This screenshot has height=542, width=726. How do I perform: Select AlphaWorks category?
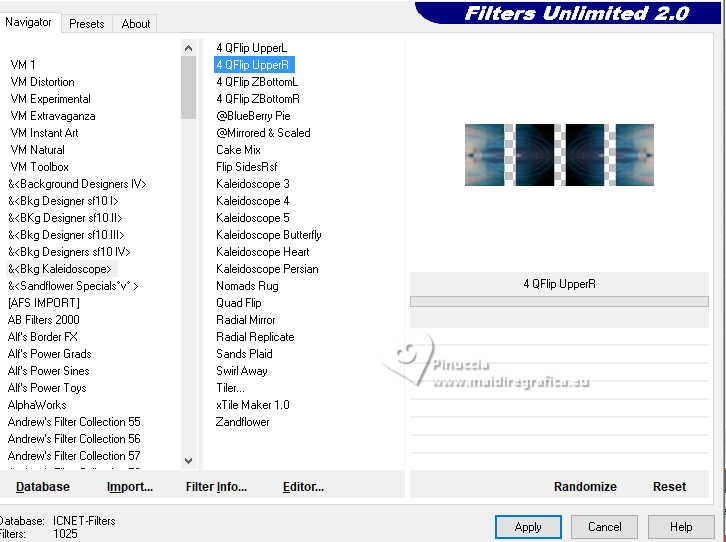click(37, 405)
